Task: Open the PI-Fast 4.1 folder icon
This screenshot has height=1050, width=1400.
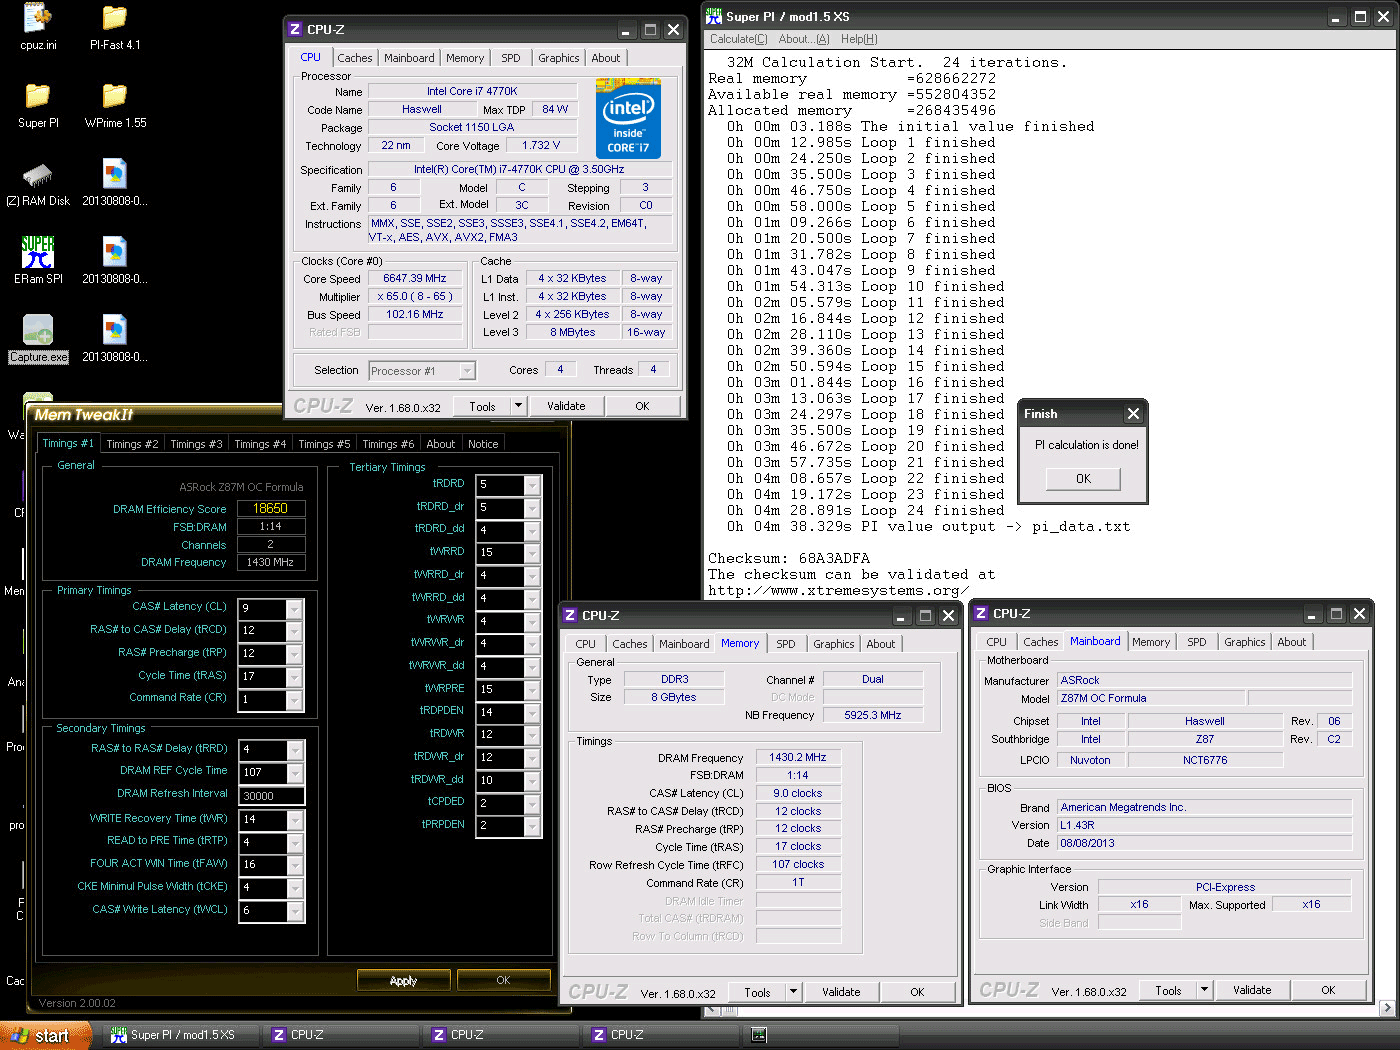Action: (114, 18)
